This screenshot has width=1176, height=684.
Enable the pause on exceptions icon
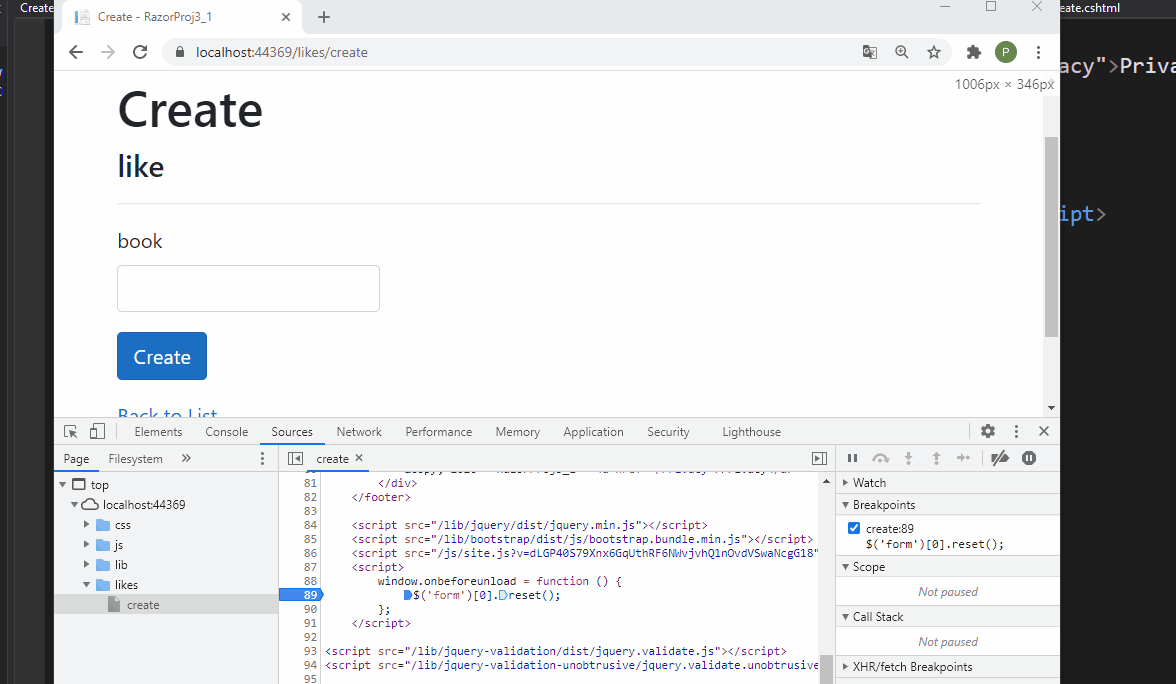click(x=1029, y=457)
